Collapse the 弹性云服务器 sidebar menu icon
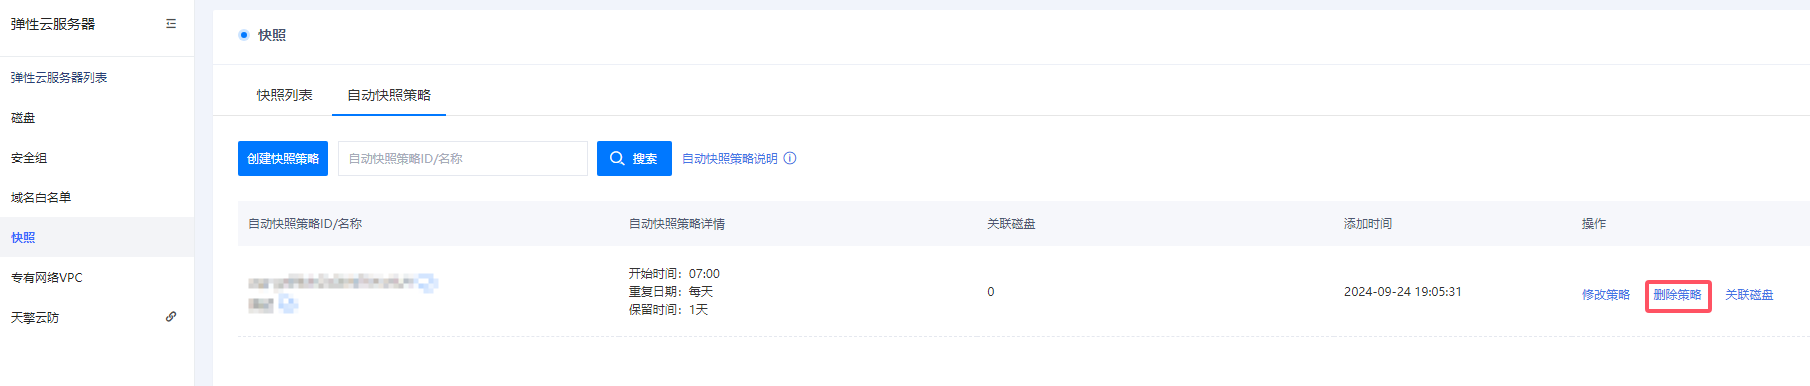1810x386 pixels. tap(171, 24)
